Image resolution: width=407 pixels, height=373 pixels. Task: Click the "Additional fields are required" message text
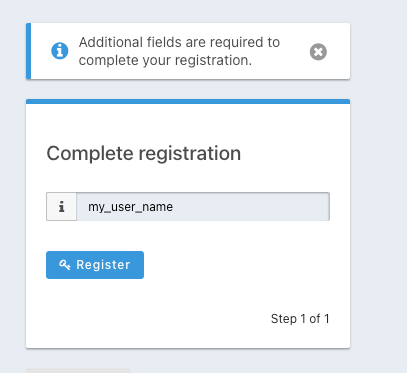pyautogui.click(x=179, y=51)
